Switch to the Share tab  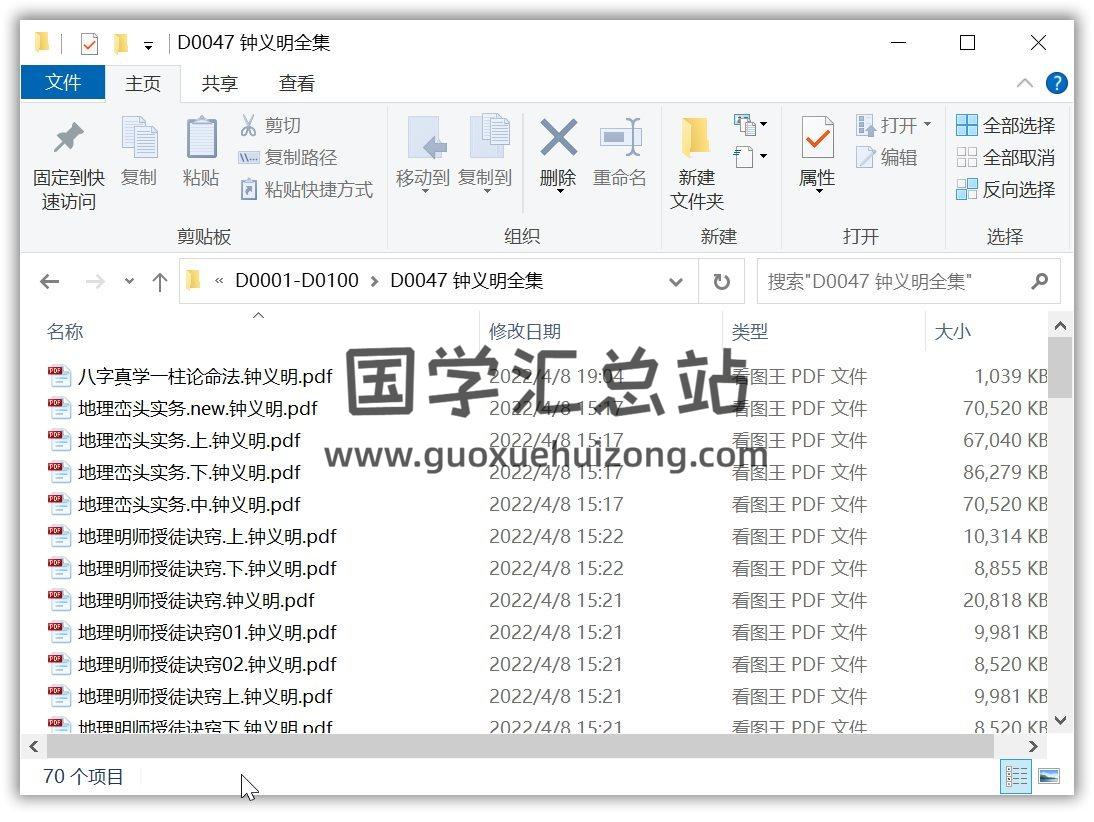point(219,84)
